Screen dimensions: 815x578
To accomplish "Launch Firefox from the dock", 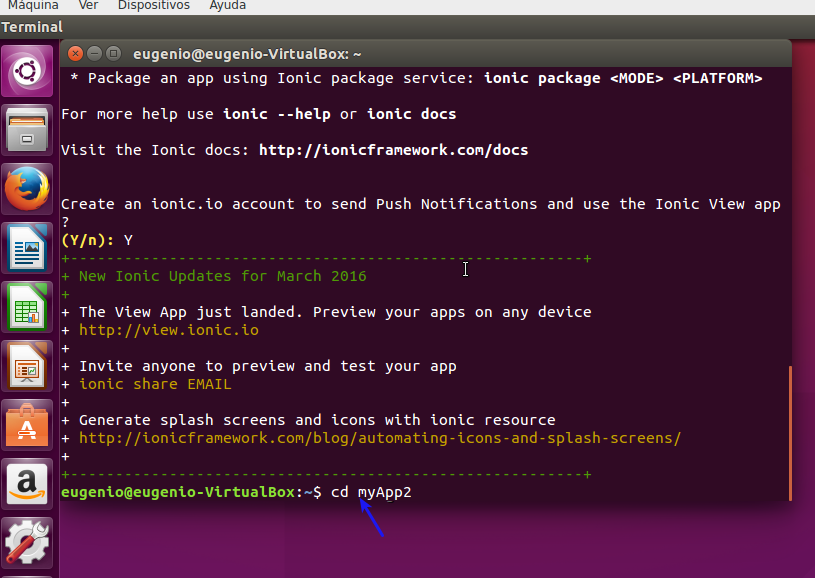I will [x=27, y=189].
